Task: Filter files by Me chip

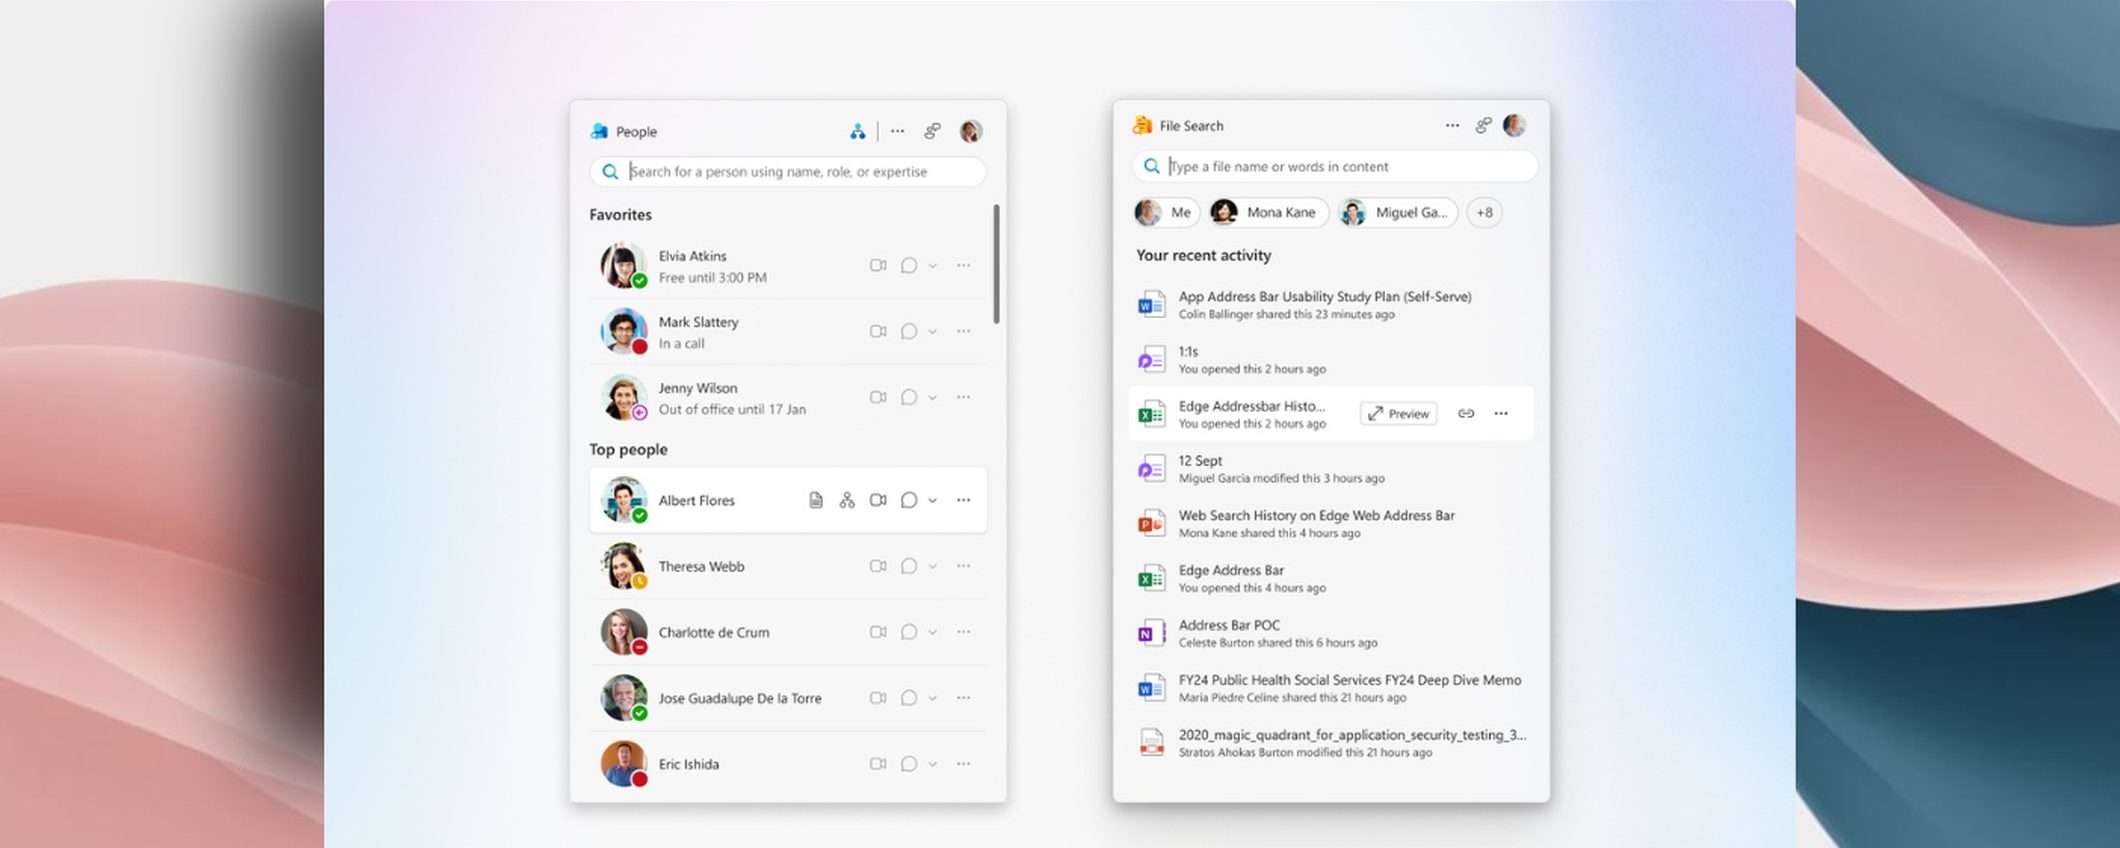Action: click(1166, 212)
